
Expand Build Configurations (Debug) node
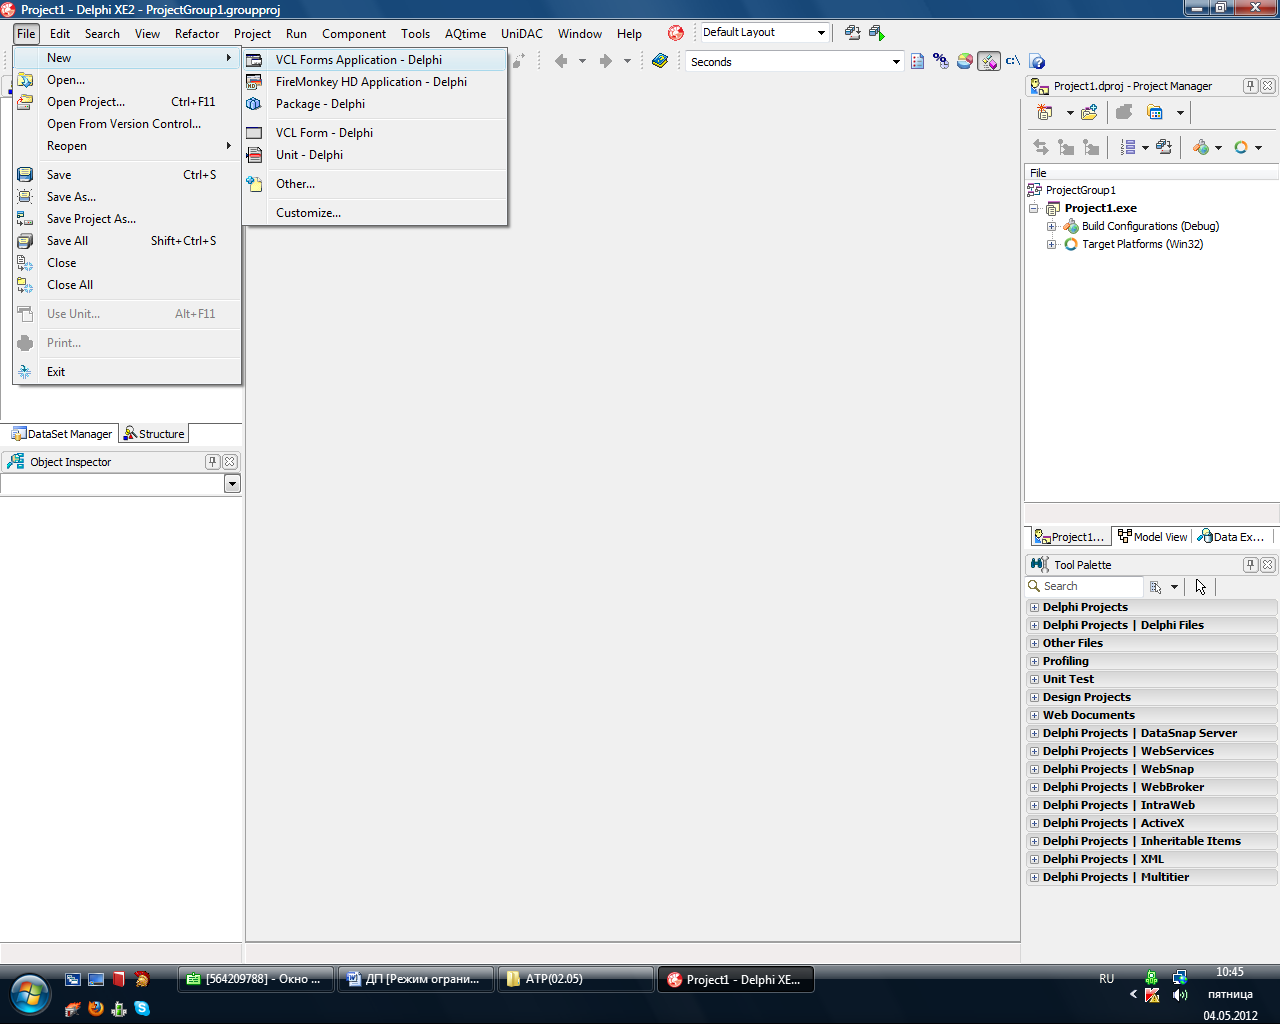(x=1052, y=226)
